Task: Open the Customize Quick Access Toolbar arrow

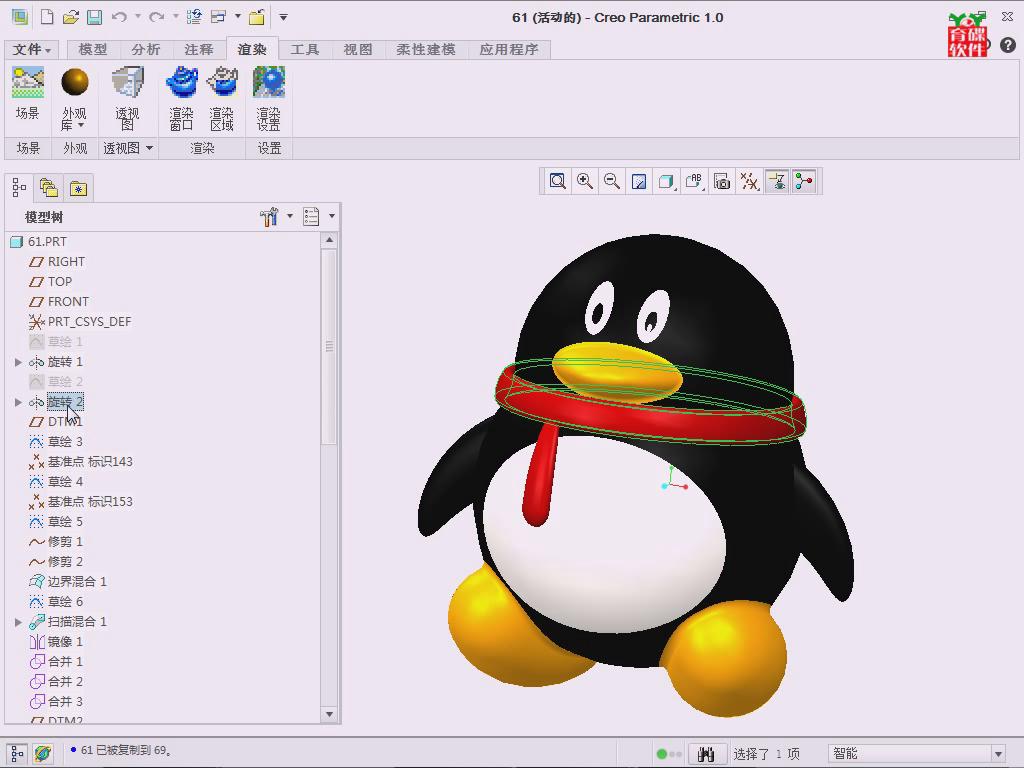Action: pos(283,18)
